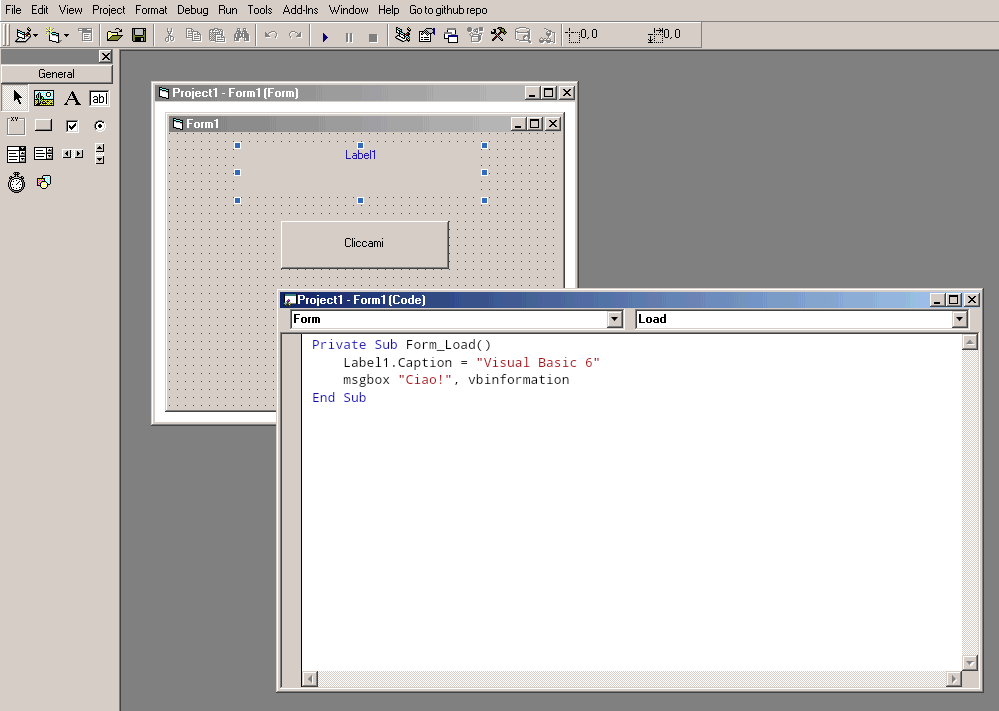Click the Find binoculars icon
Image resolution: width=999 pixels, height=711 pixels.
point(241,35)
